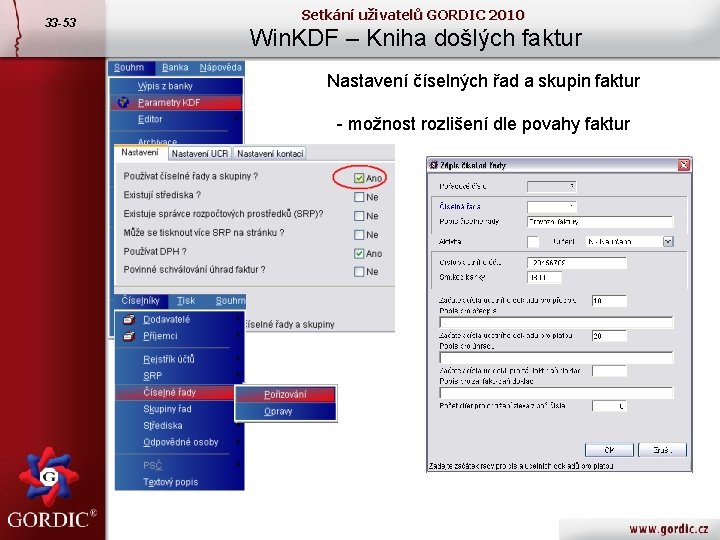Click the globe icon beside Parametry KDF
Image resolution: width=720 pixels, height=540 pixels.
tap(123, 102)
